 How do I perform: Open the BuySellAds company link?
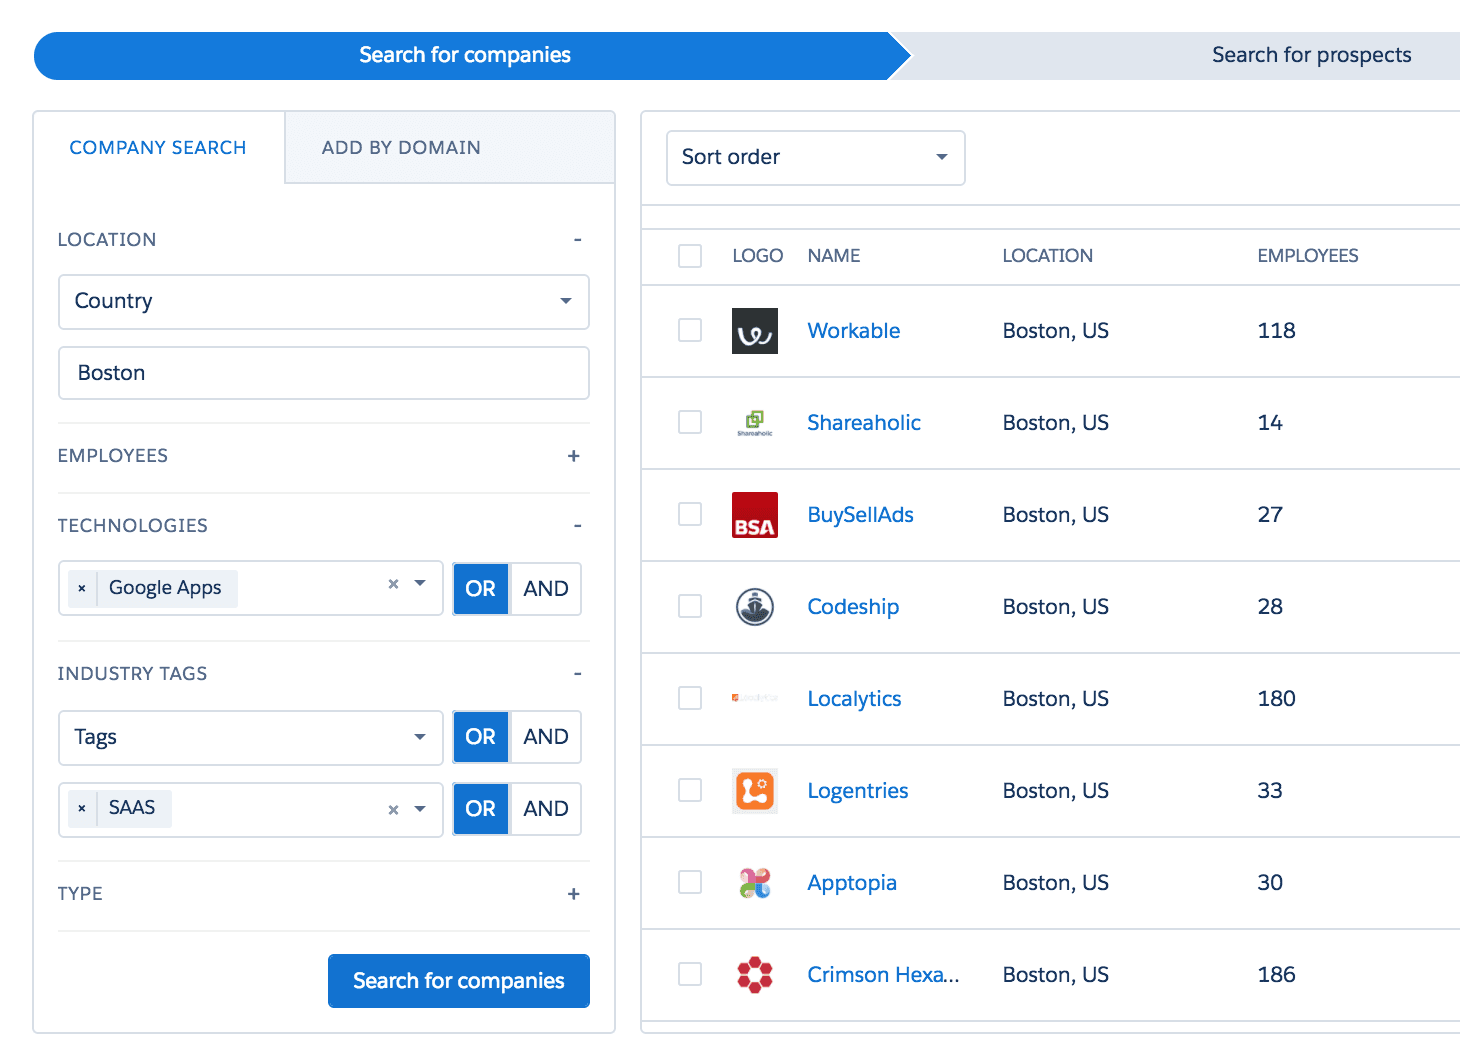pyautogui.click(x=861, y=515)
